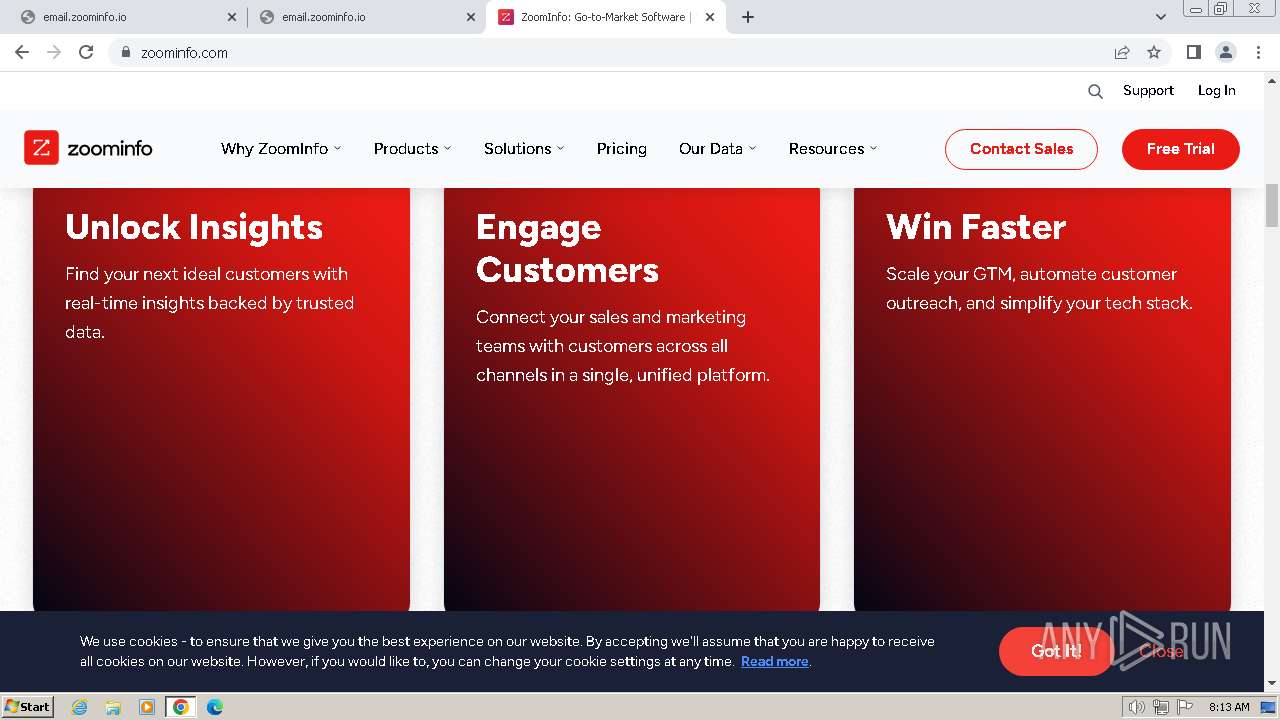This screenshot has height=720, width=1280.
Task: Expand the Resources dropdown
Action: pyautogui.click(x=833, y=148)
